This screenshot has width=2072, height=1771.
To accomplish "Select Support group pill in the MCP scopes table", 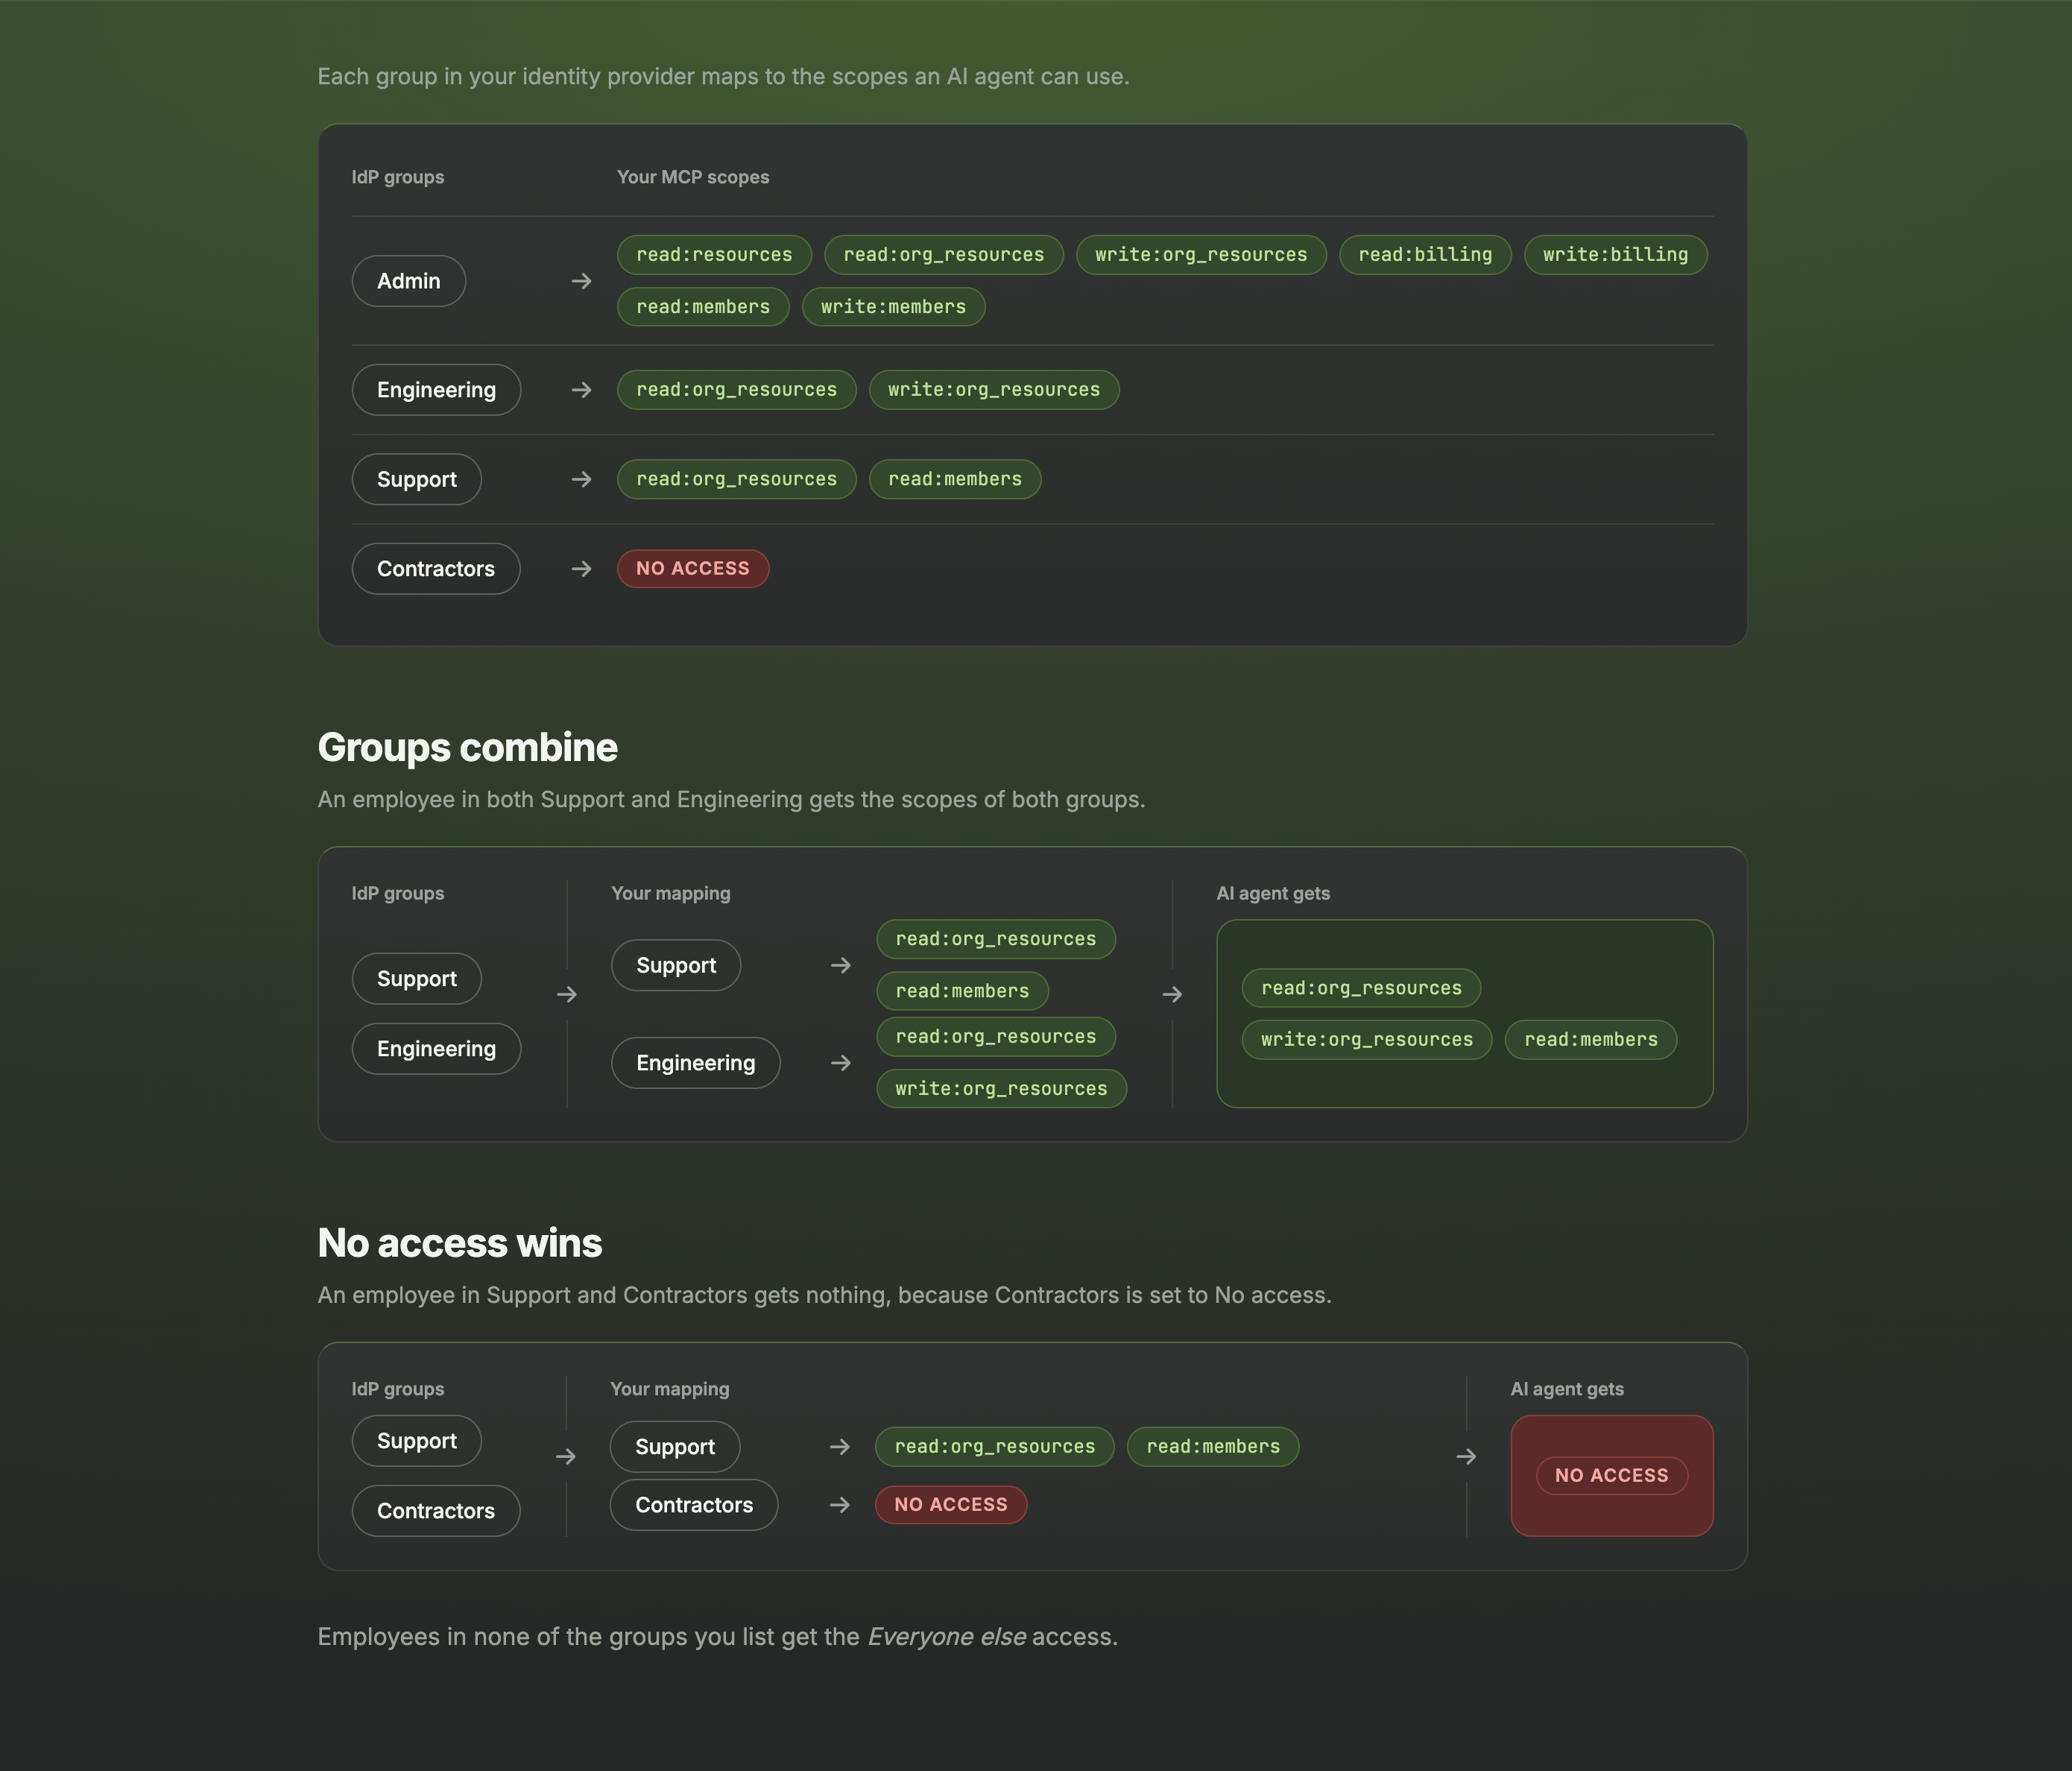I will 417,480.
